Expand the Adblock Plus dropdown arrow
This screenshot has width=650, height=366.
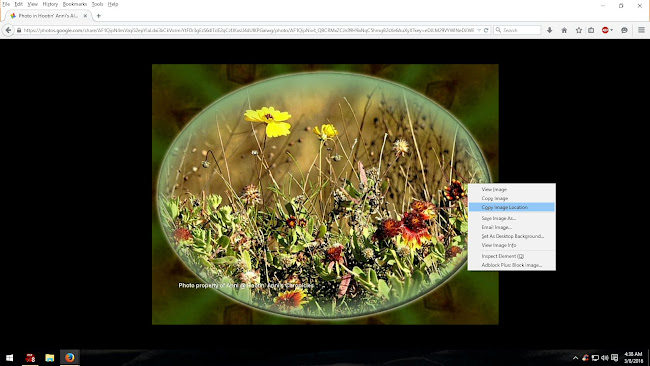(611, 30)
